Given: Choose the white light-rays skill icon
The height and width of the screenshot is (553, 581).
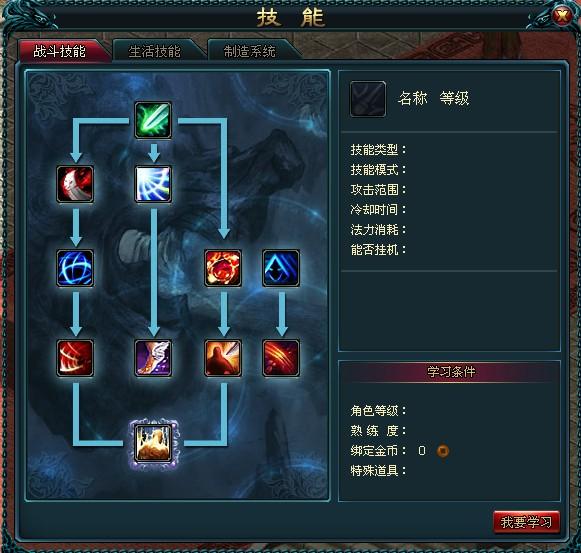Looking at the screenshot, I should [153, 184].
